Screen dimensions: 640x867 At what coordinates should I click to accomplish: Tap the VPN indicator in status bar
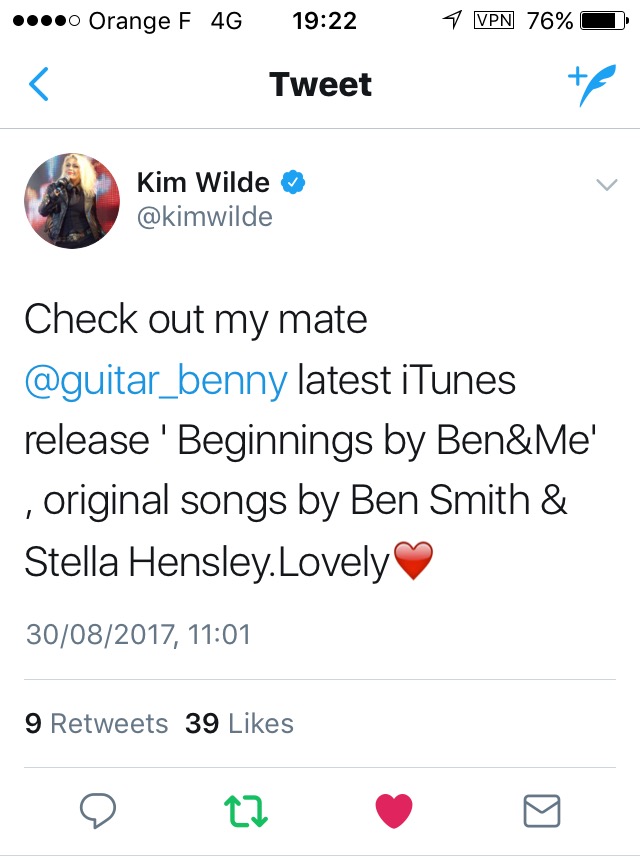click(492, 20)
